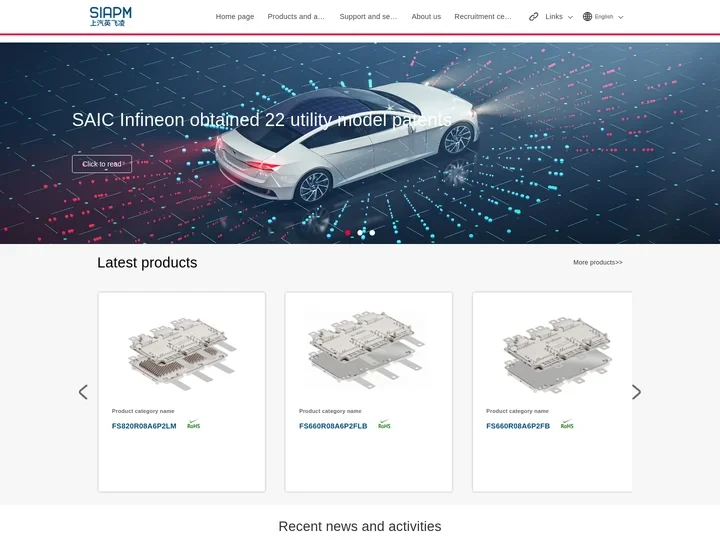Open the Products and applications menu
Image resolution: width=720 pixels, height=540 pixels.
[296, 17]
